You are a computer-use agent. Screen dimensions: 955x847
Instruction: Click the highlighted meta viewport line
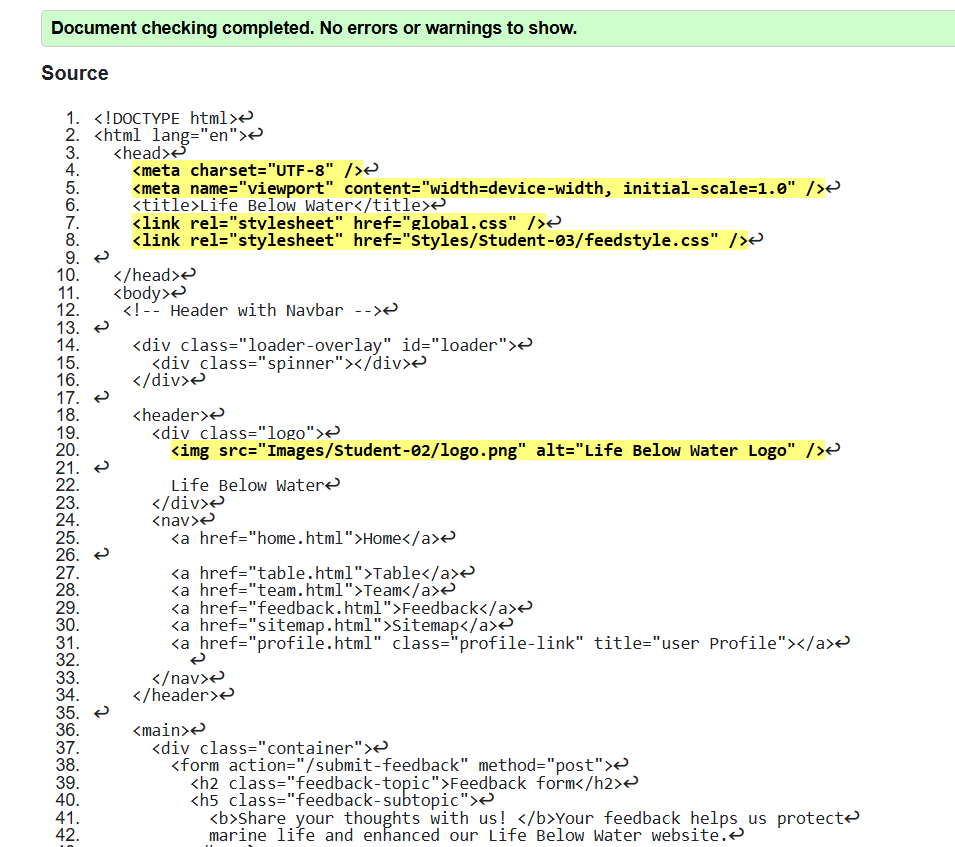(x=478, y=188)
